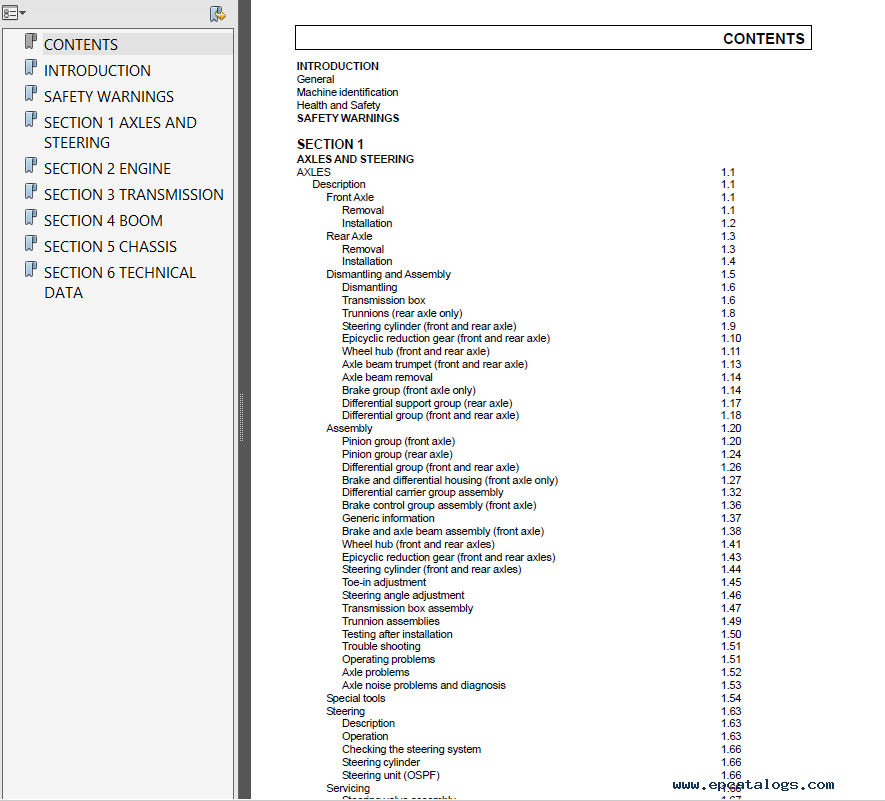Click the 'Trouble shooting' entry
This screenshot has width=885, height=801.
(381, 646)
